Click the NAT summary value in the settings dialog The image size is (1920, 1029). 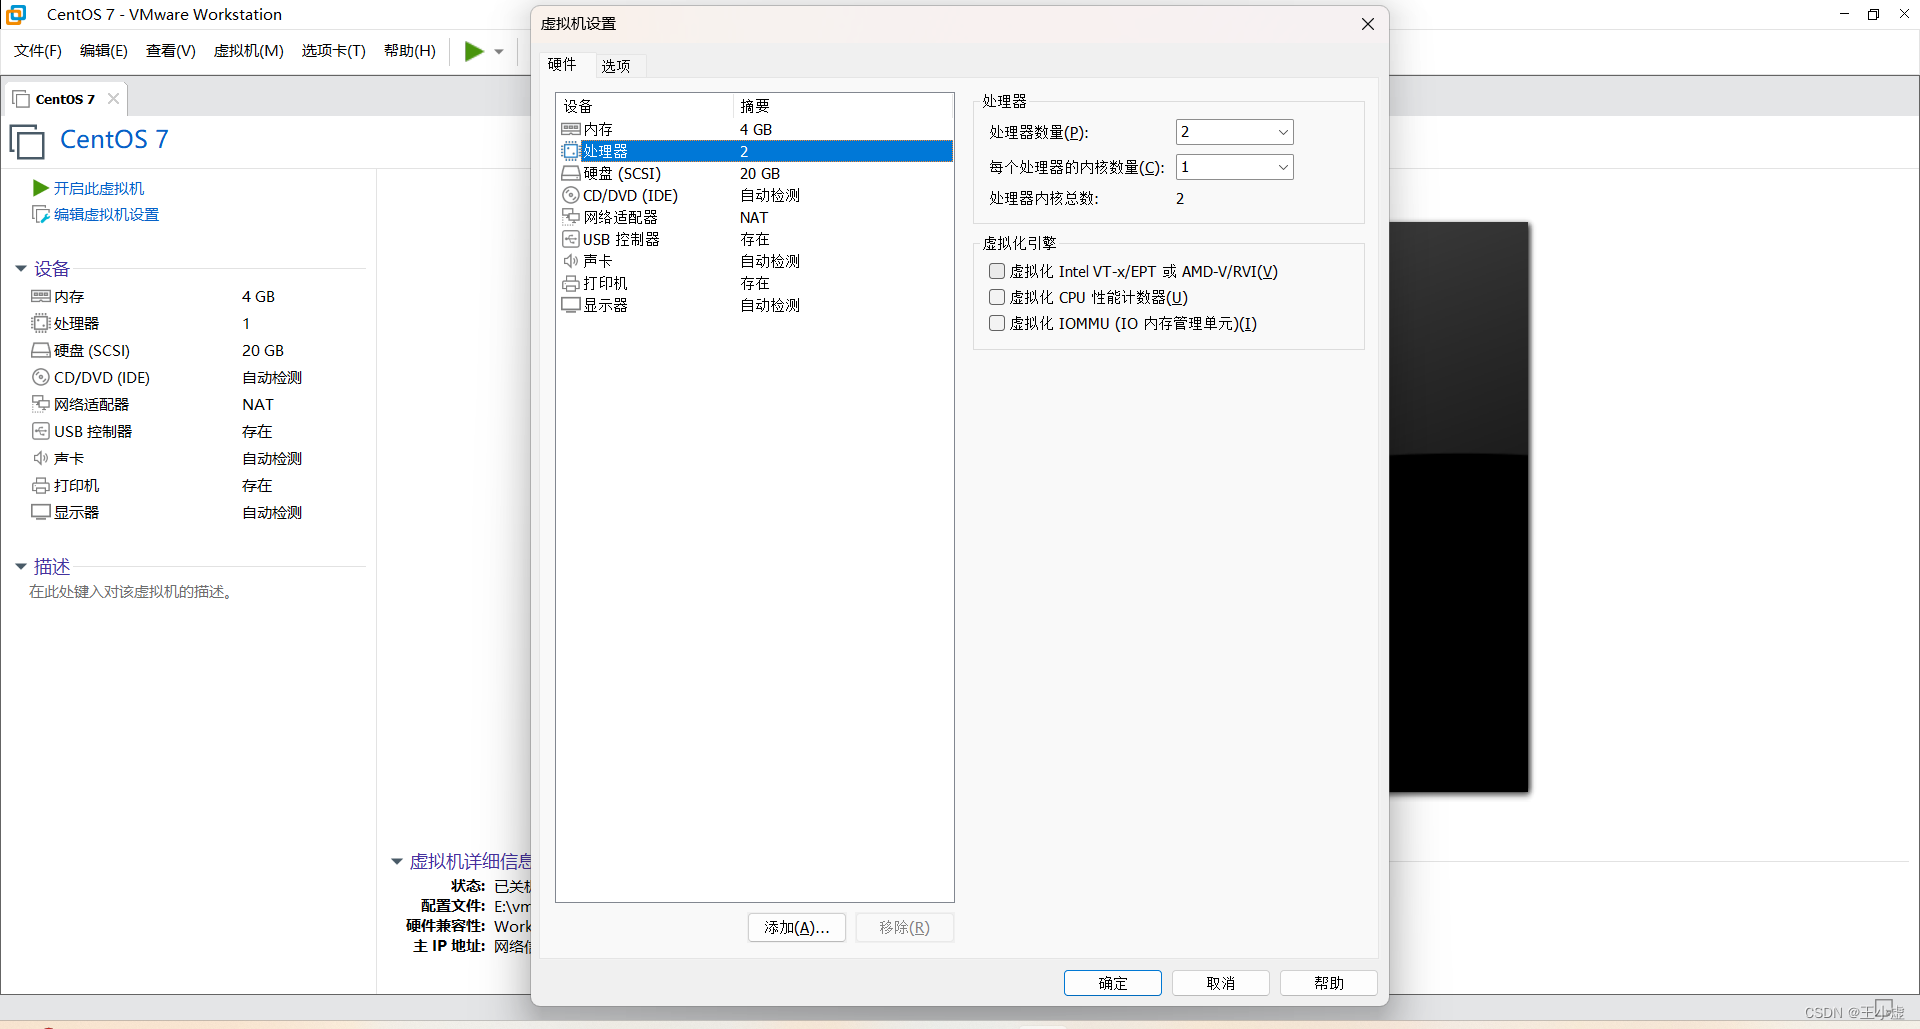[754, 217]
